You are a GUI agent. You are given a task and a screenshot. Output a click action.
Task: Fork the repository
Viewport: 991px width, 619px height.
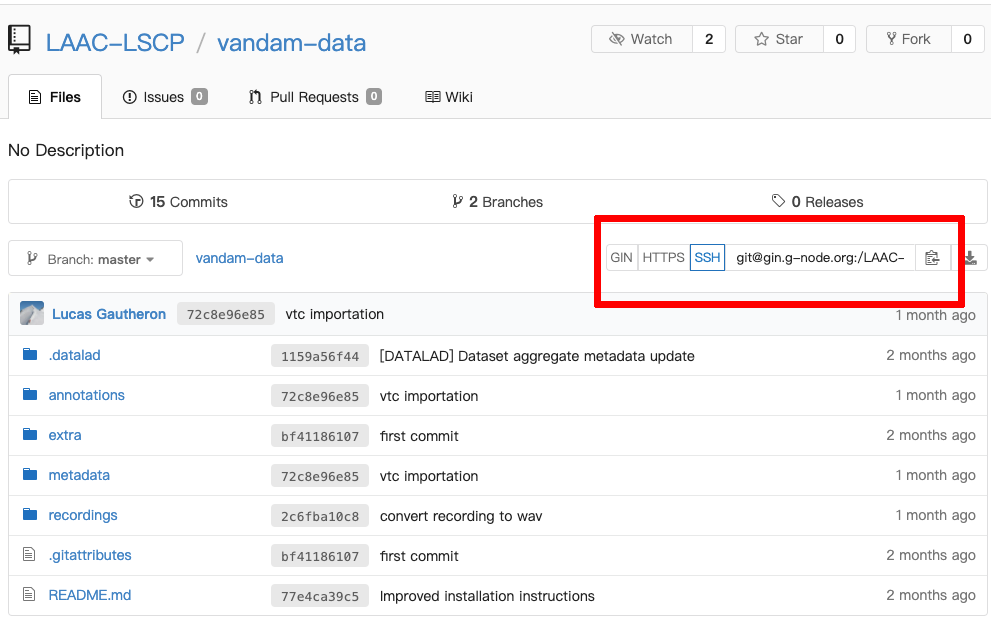tap(909, 39)
